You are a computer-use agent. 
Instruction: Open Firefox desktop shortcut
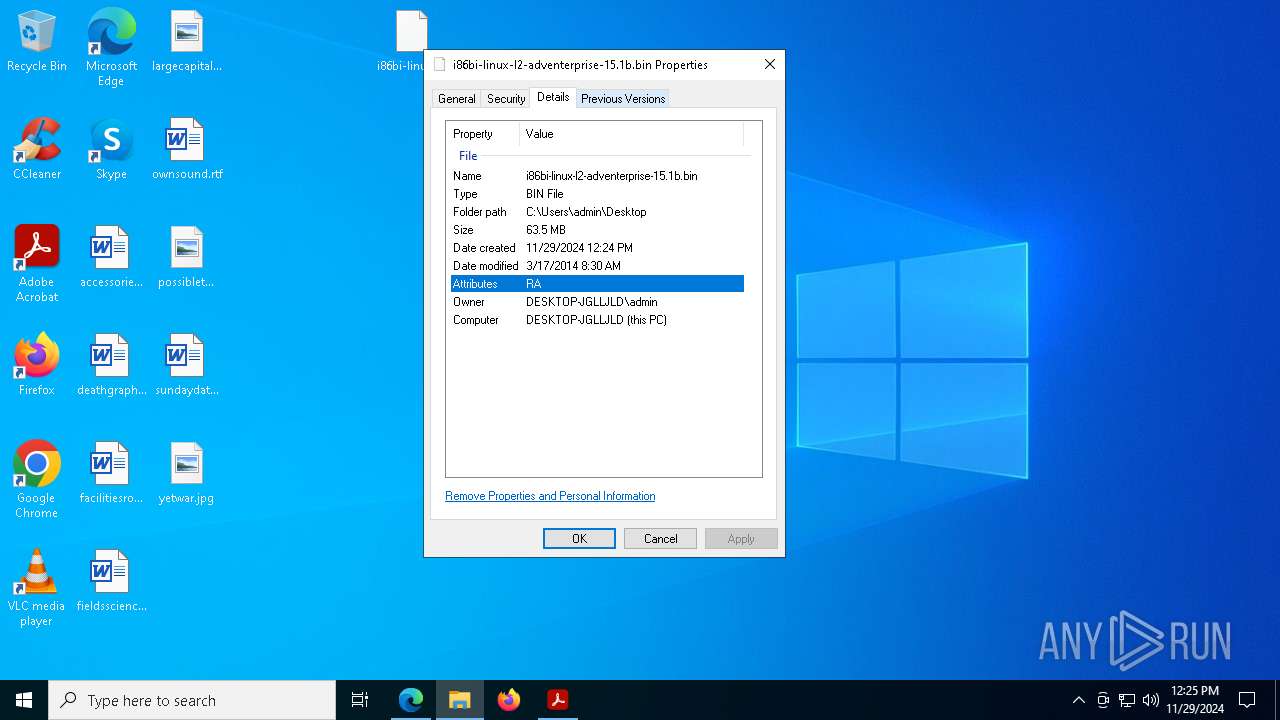pos(37,366)
